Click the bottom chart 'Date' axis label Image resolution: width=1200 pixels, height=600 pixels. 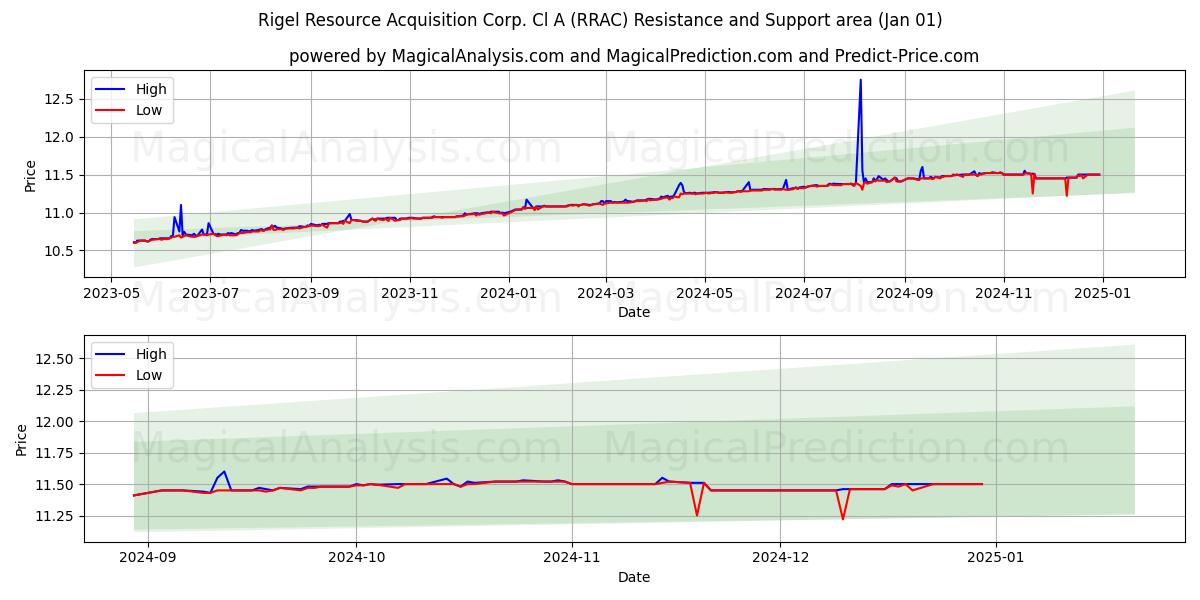[634, 577]
